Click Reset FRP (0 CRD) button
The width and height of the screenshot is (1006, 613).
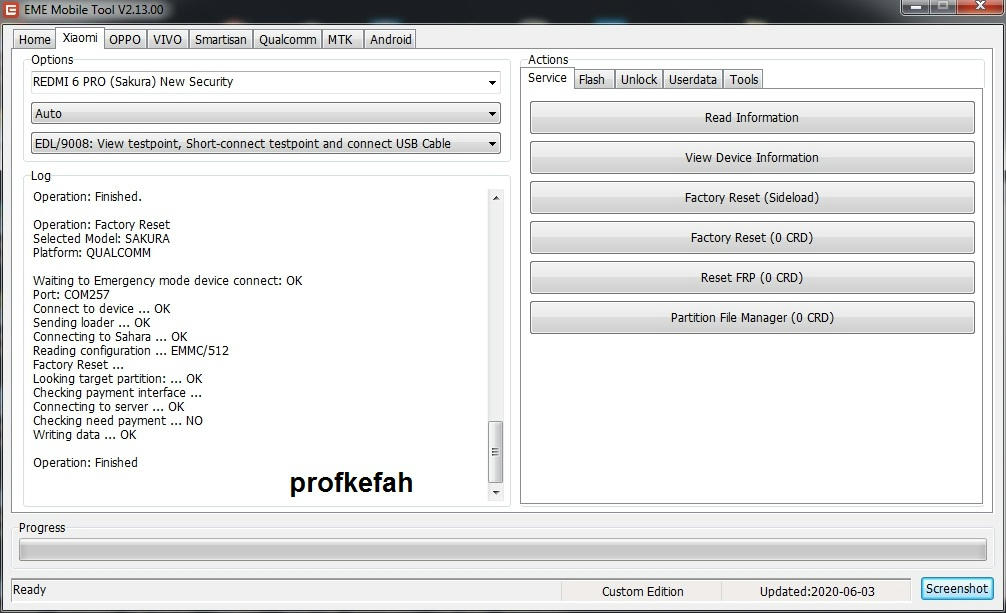(751, 277)
